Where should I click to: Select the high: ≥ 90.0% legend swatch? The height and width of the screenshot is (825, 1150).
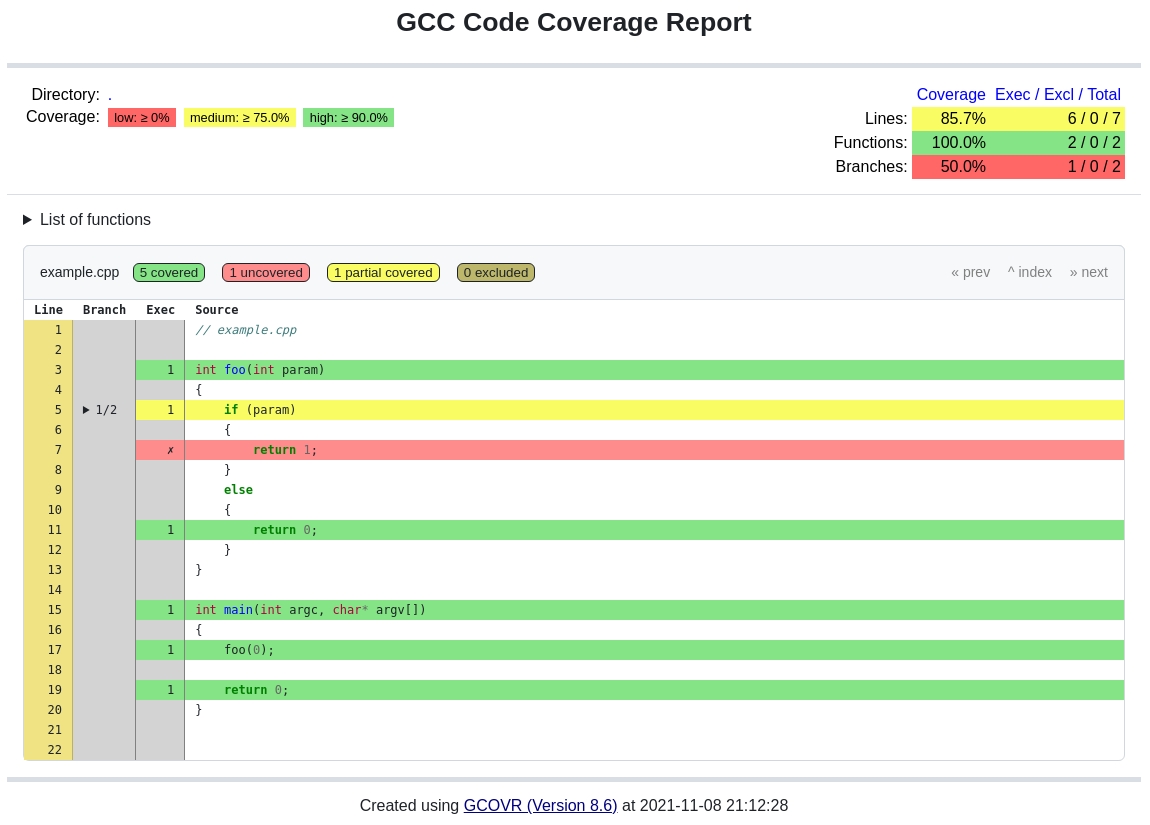[348, 117]
